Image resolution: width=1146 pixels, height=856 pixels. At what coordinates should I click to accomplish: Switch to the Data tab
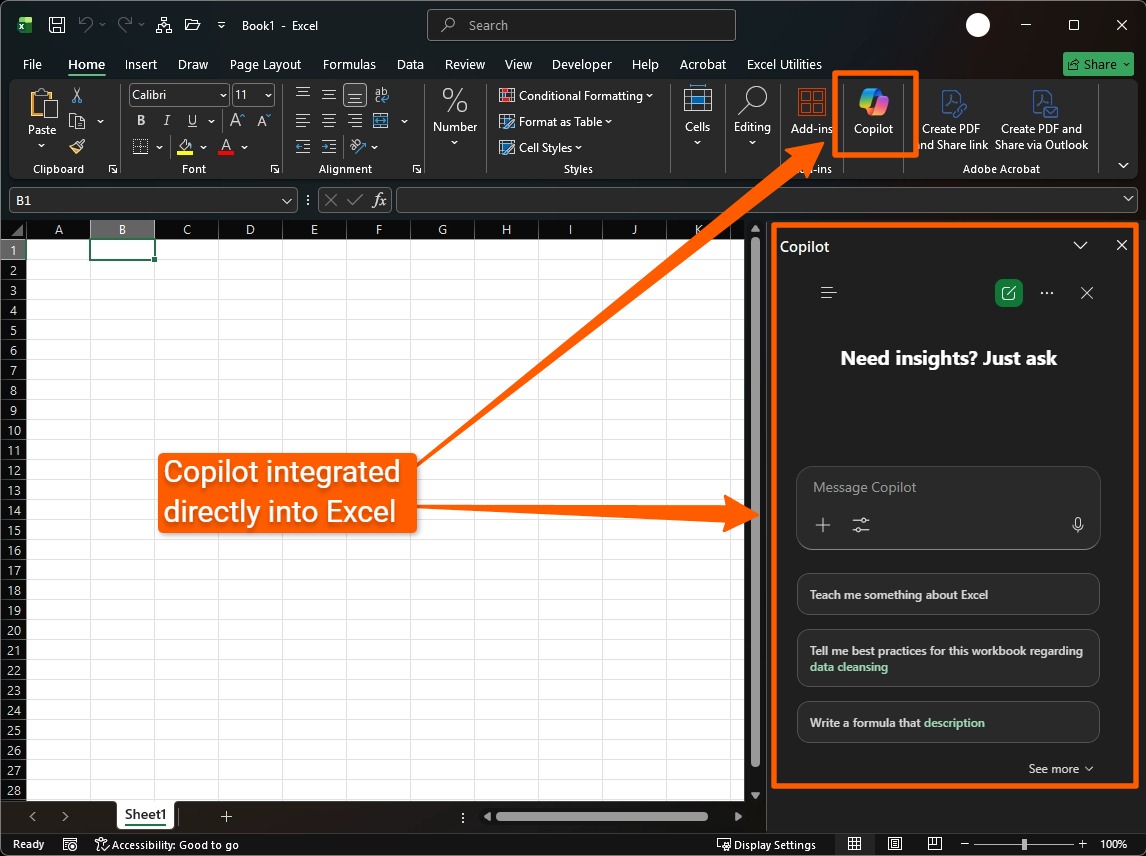pyautogui.click(x=410, y=64)
